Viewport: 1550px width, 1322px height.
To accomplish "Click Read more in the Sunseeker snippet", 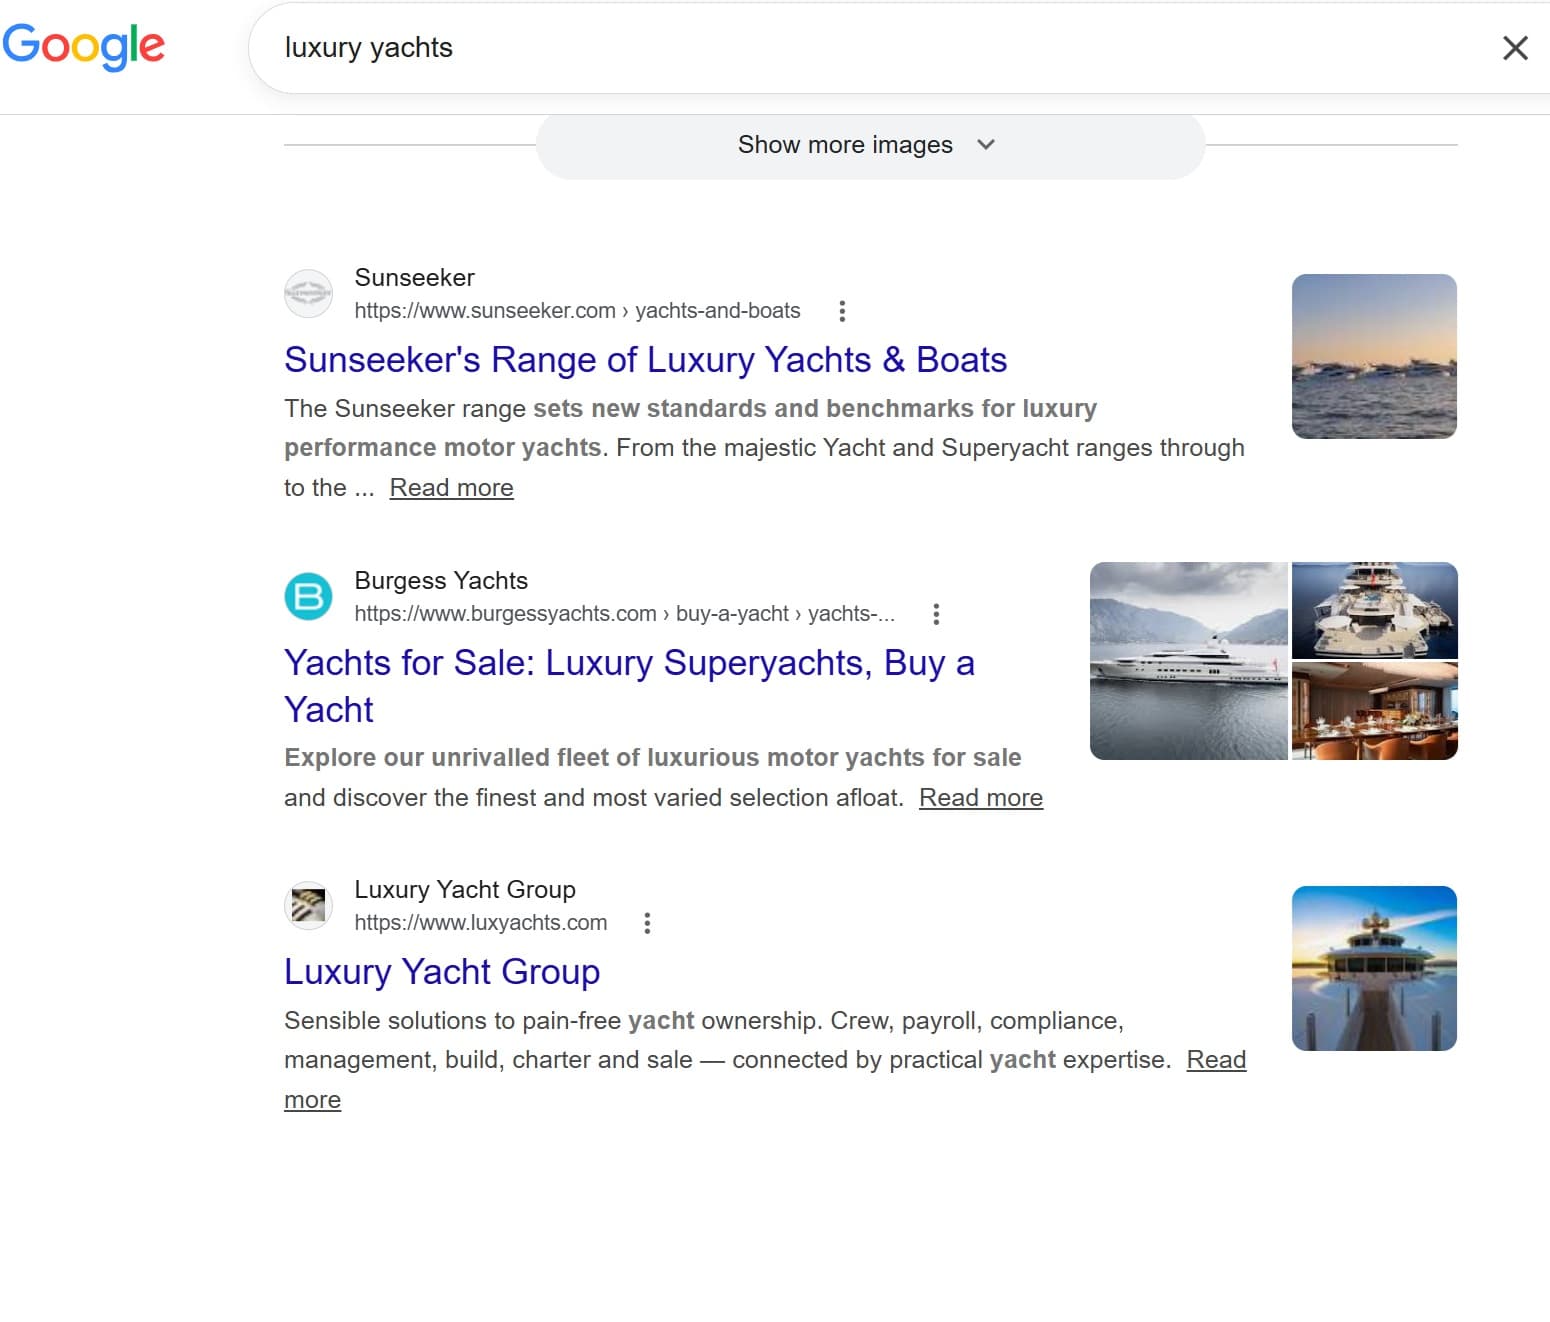I will point(451,488).
